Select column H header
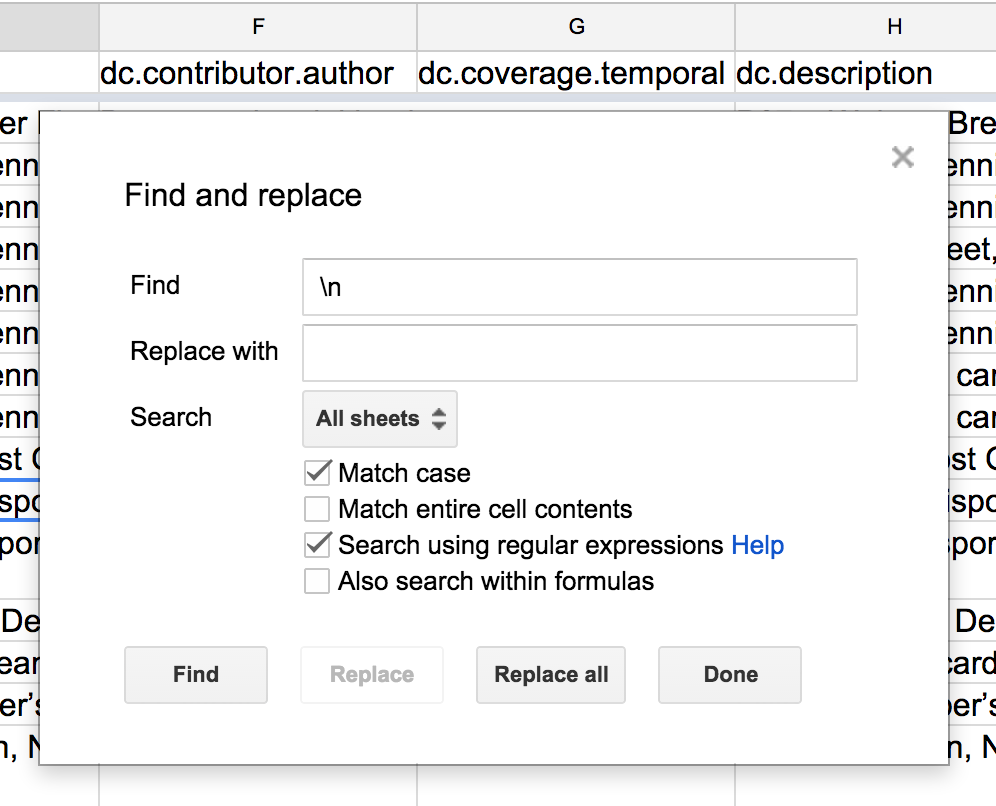Viewport: 996px width, 806px height. coord(894,27)
